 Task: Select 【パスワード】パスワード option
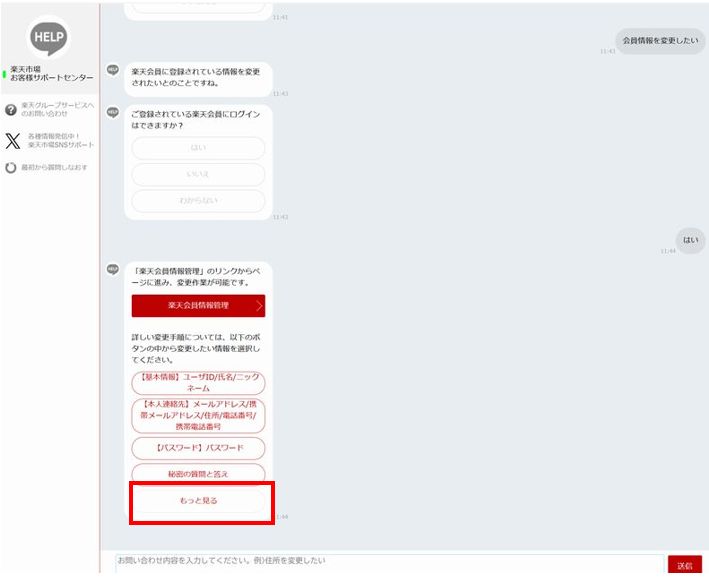[x=198, y=448]
